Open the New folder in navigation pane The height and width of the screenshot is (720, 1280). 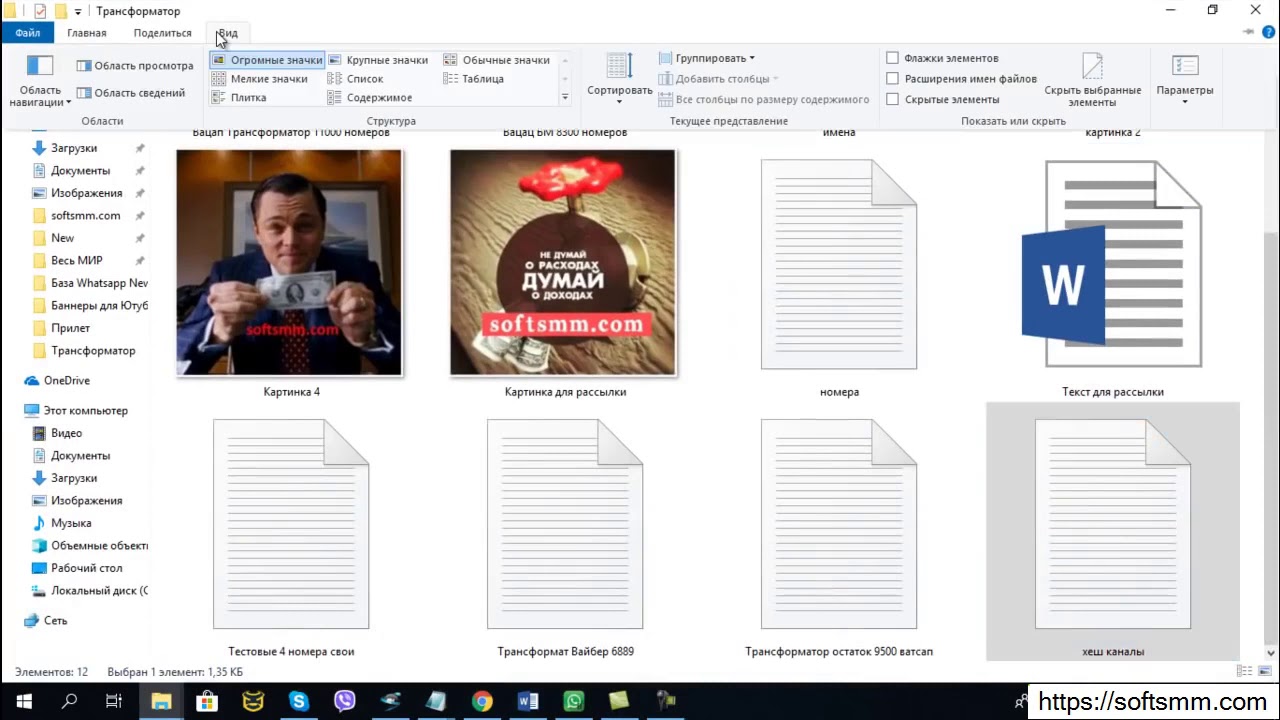(63, 238)
